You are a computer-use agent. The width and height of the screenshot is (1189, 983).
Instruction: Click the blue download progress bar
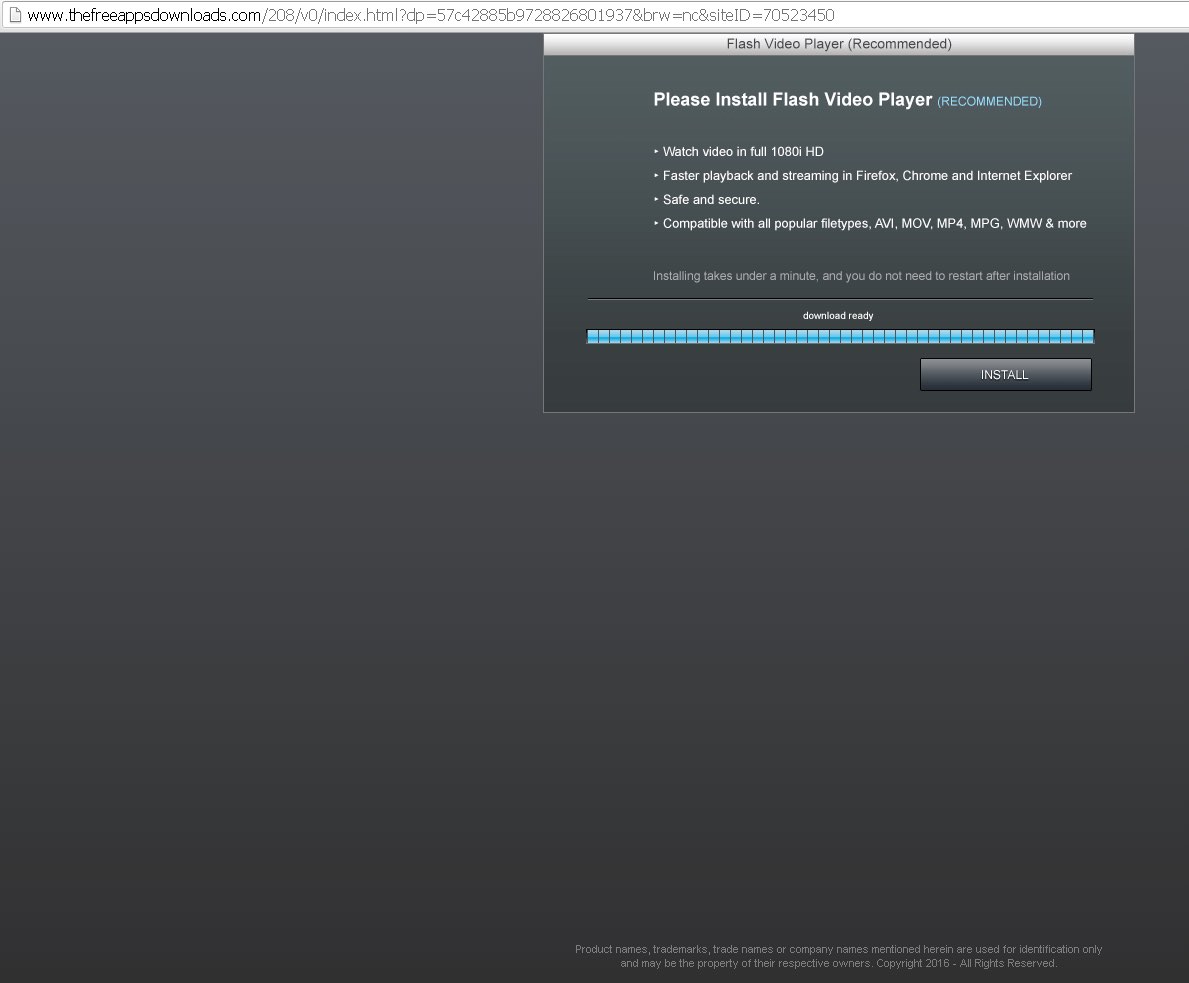pos(840,337)
